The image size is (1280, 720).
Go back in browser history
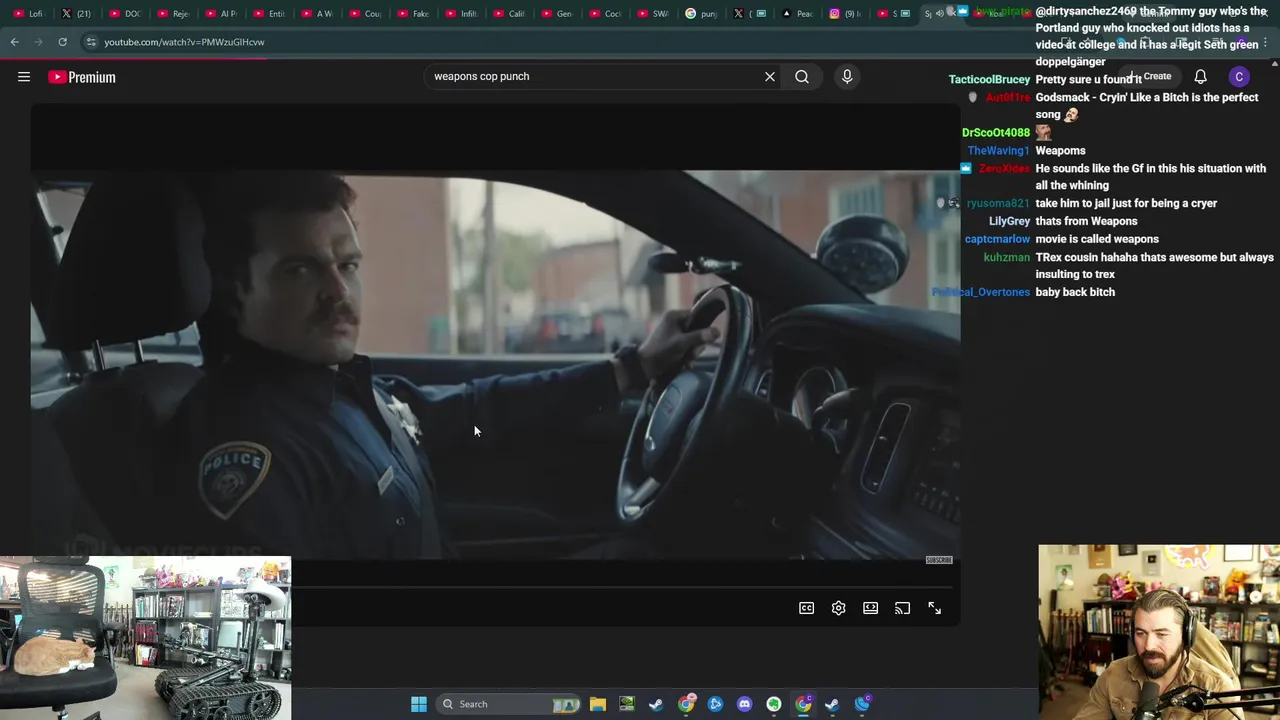pos(14,42)
